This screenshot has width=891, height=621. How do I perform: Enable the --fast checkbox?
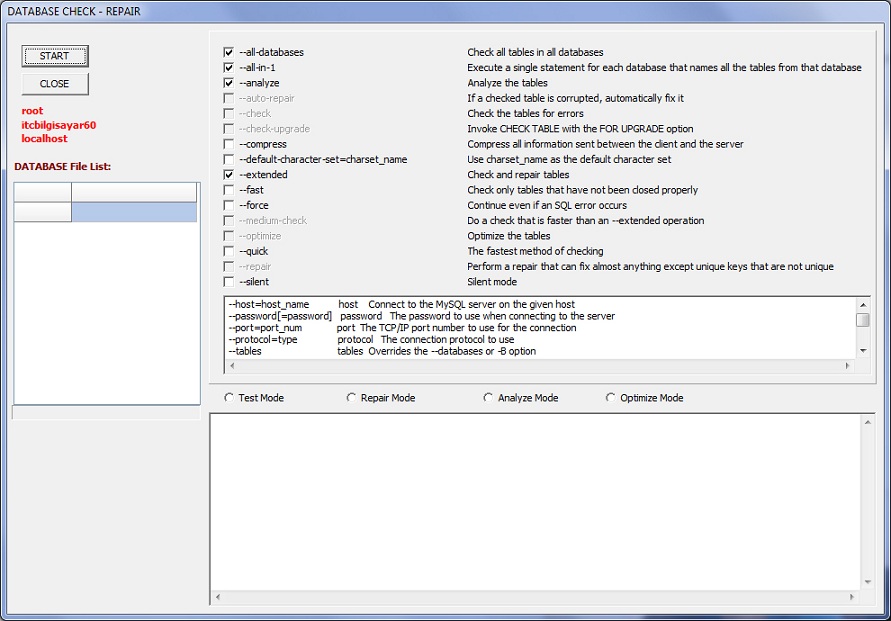[229, 190]
